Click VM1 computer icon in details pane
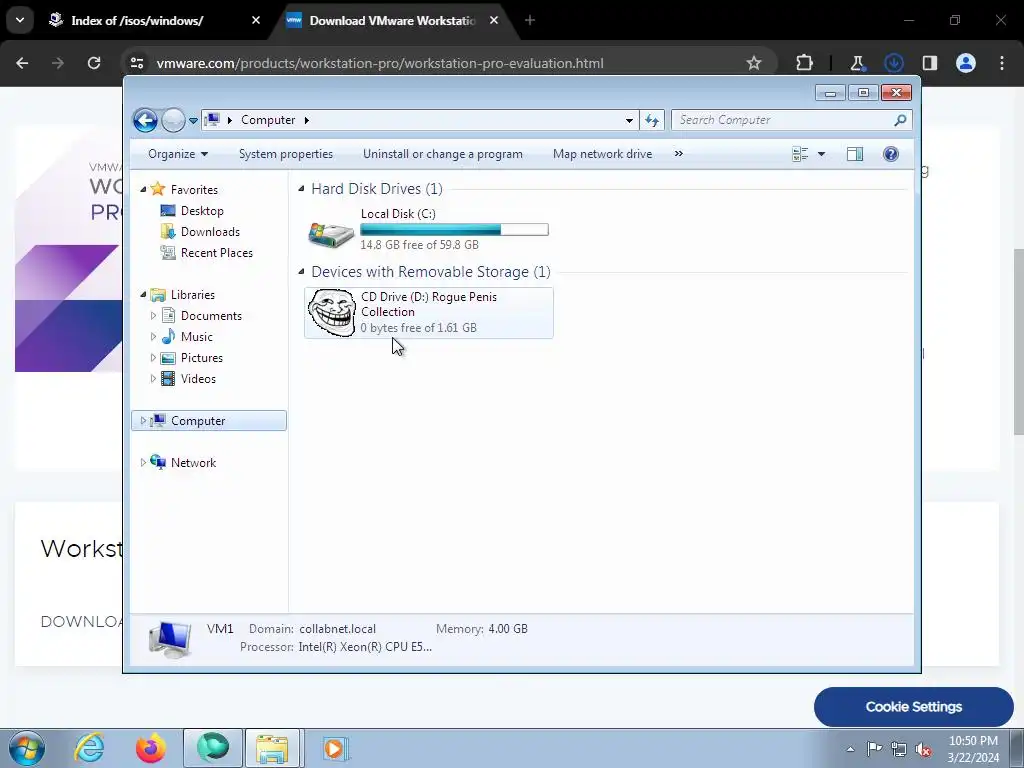Viewport: 1024px width, 768px height. point(170,639)
